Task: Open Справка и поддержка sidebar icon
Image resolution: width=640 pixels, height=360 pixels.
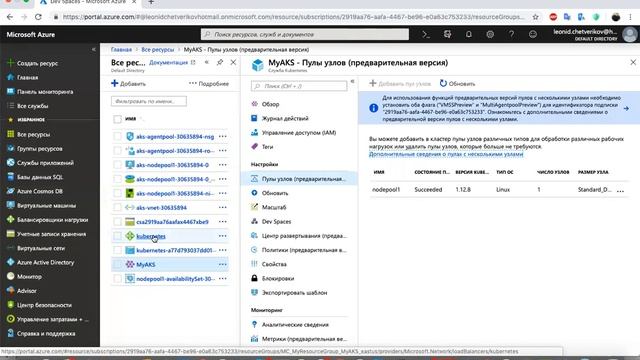Action: click(x=11, y=333)
